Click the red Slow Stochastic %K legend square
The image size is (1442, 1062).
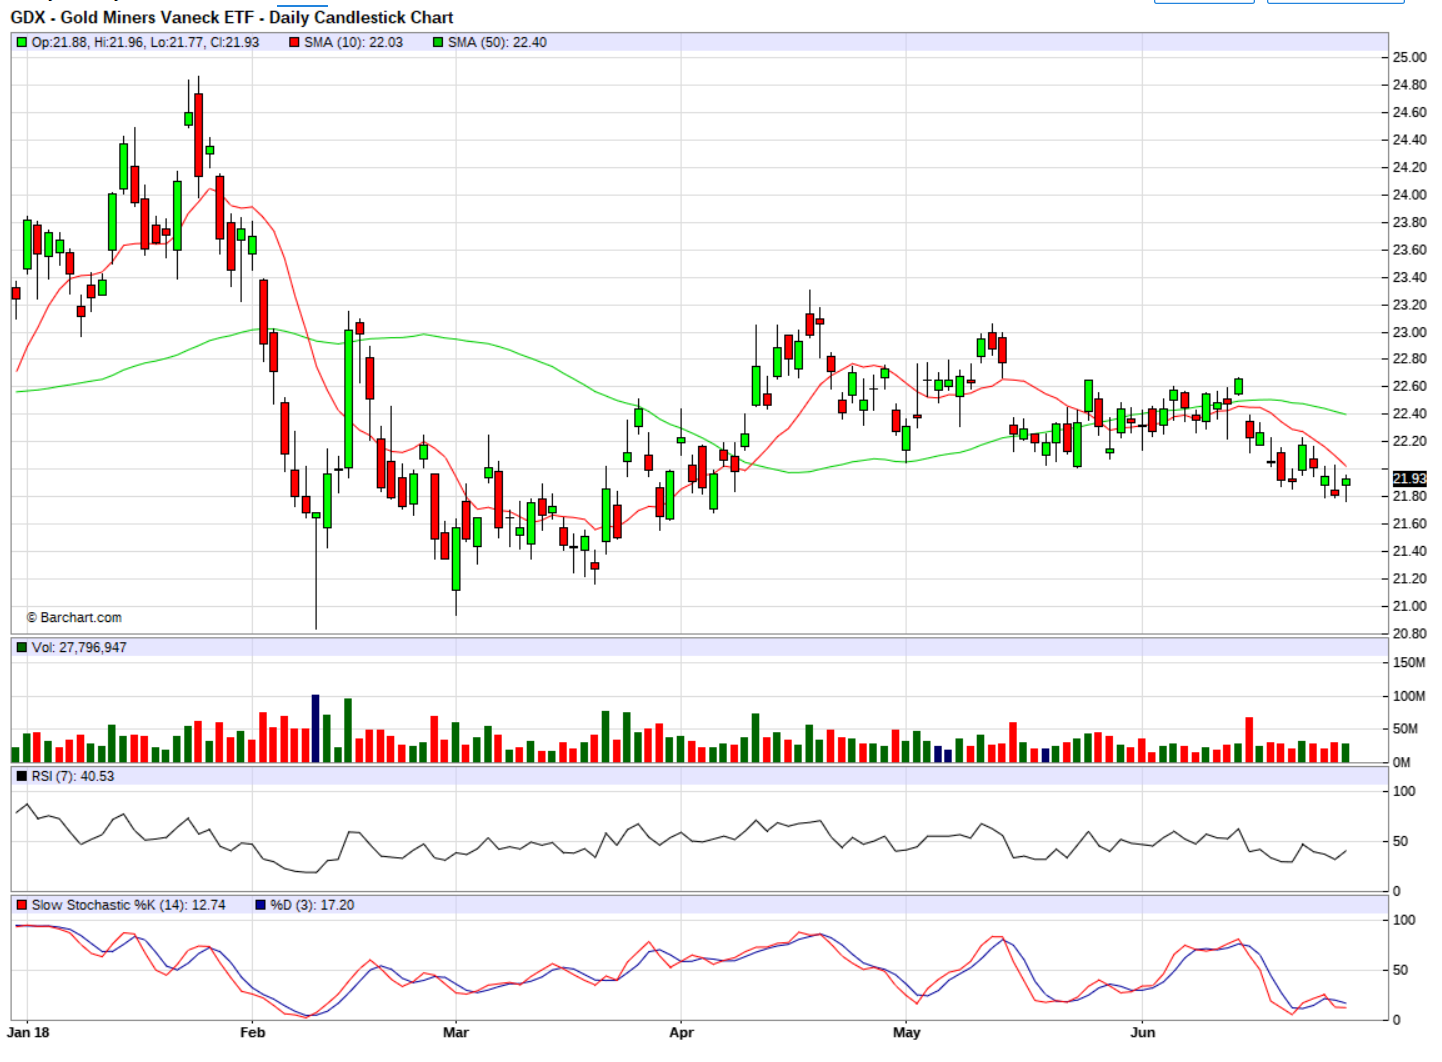pyautogui.click(x=21, y=906)
